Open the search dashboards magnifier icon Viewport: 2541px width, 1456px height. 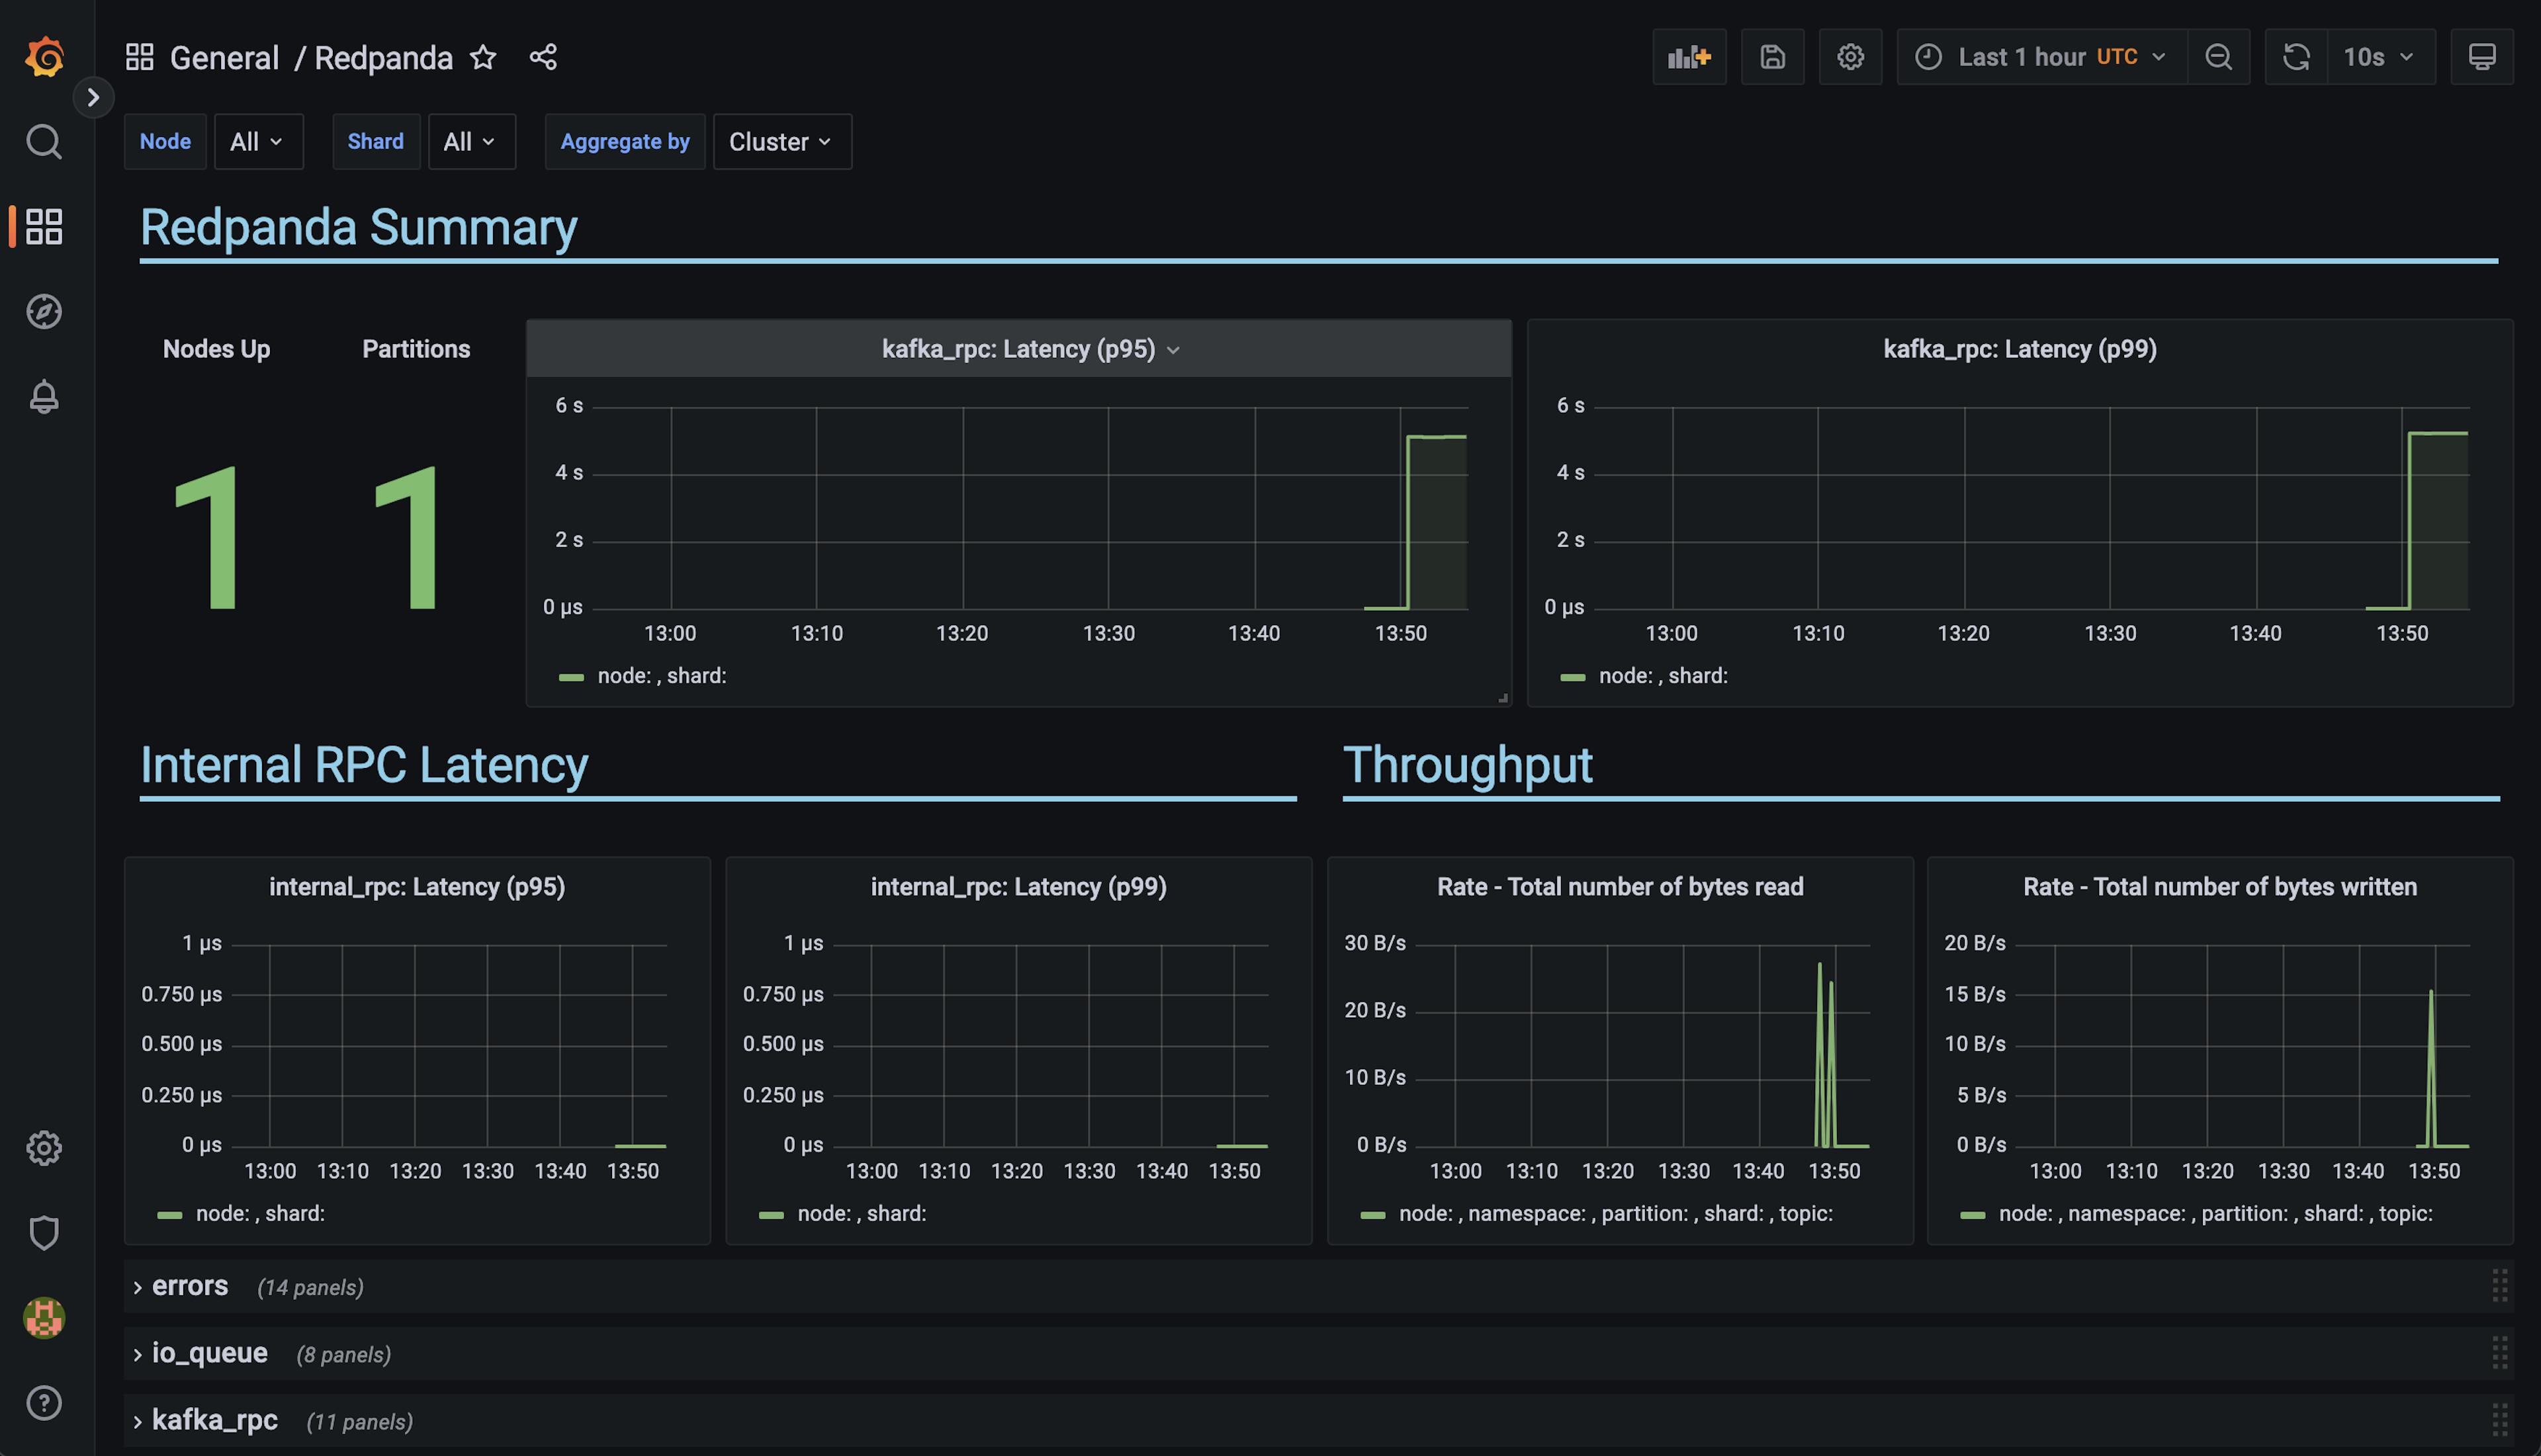[x=44, y=142]
